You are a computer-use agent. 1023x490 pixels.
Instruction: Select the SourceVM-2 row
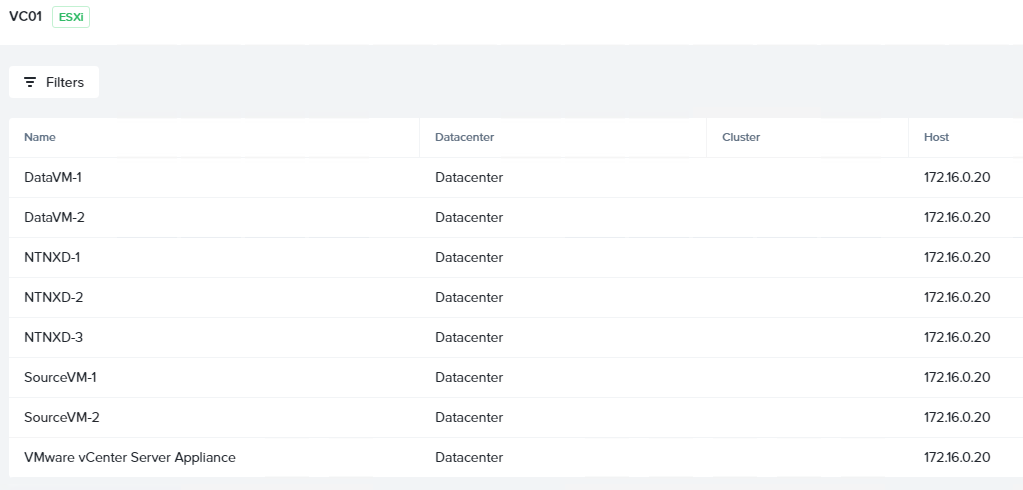pos(516,418)
